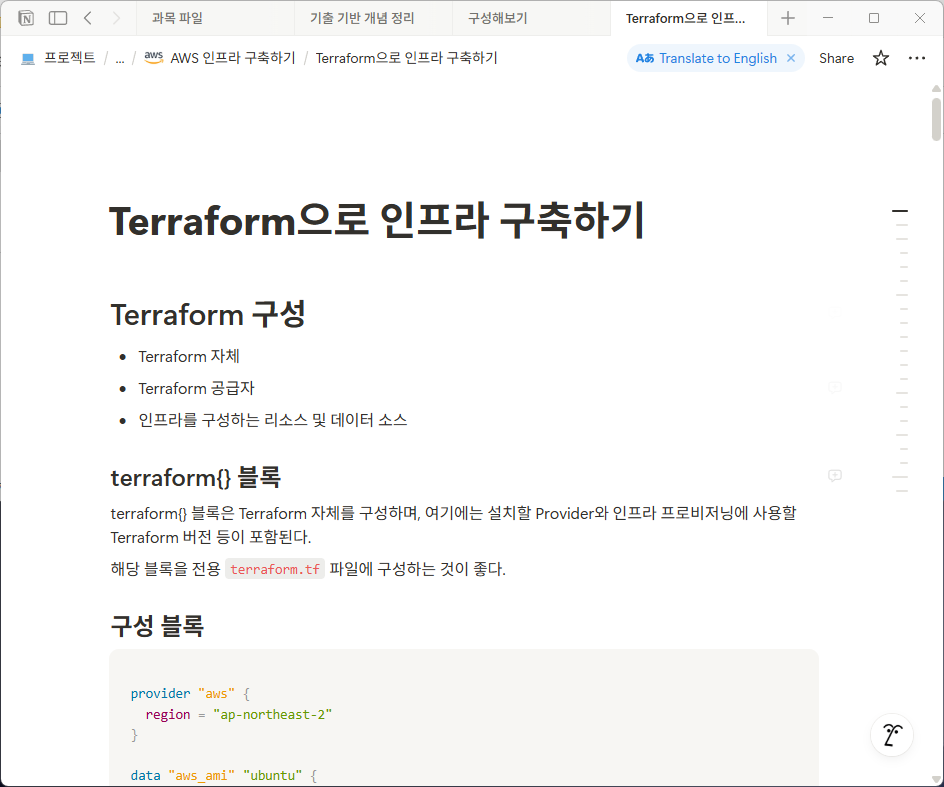Favorite this page with the star icon
This screenshot has height=787, width=944.
pyautogui.click(x=881, y=58)
